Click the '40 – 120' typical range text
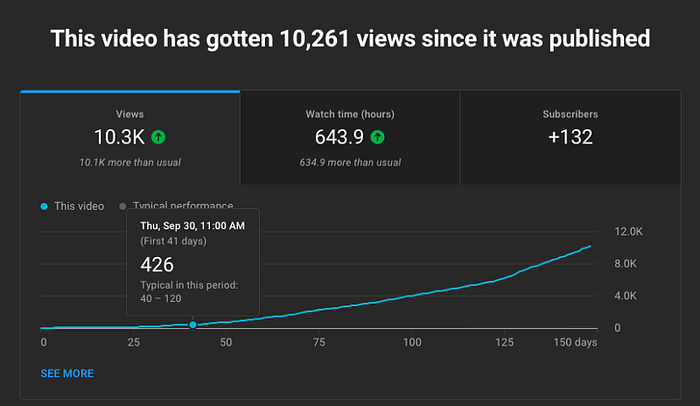The height and width of the screenshot is (406, 700). point(161,299)
